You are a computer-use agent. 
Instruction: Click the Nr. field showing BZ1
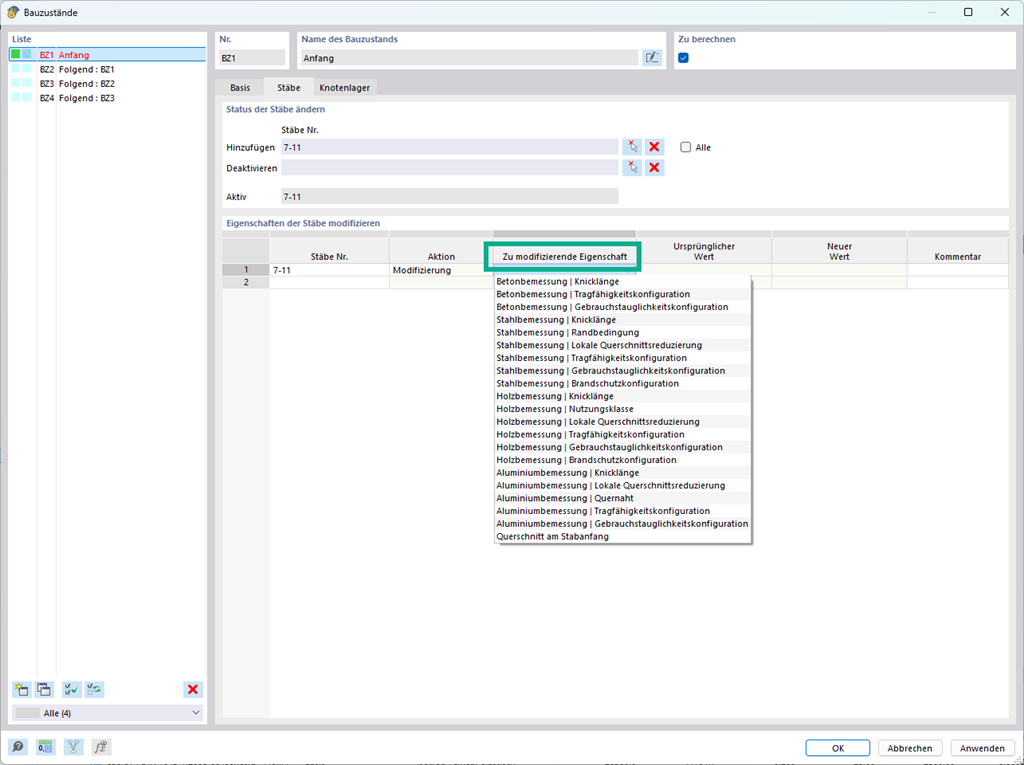click(251, 57)
